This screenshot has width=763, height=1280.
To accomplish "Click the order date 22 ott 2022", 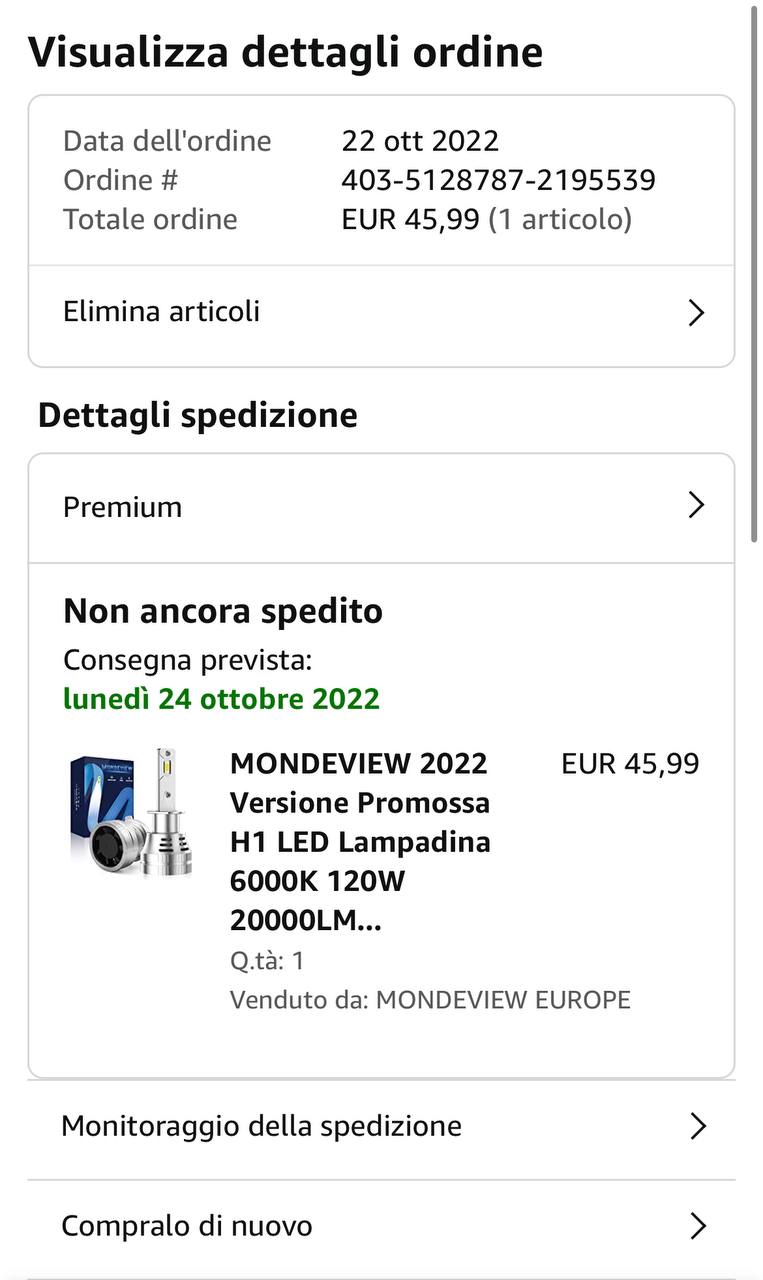I will tap(420, 141).
